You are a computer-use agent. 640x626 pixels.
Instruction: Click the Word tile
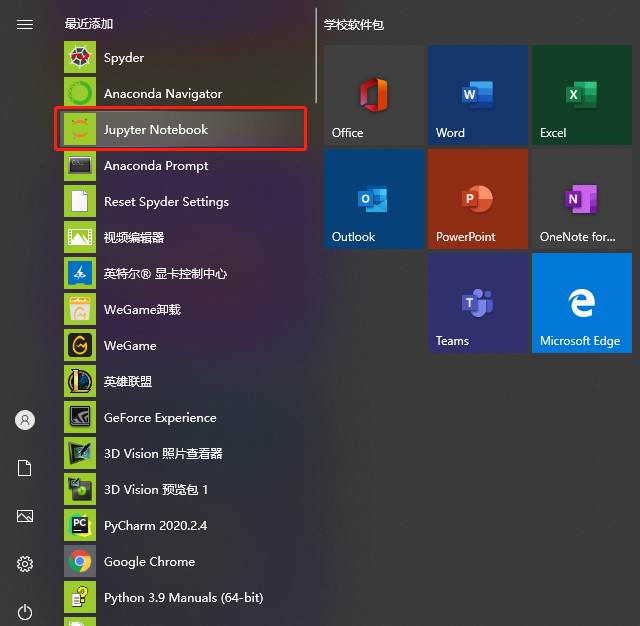(477, 95)
